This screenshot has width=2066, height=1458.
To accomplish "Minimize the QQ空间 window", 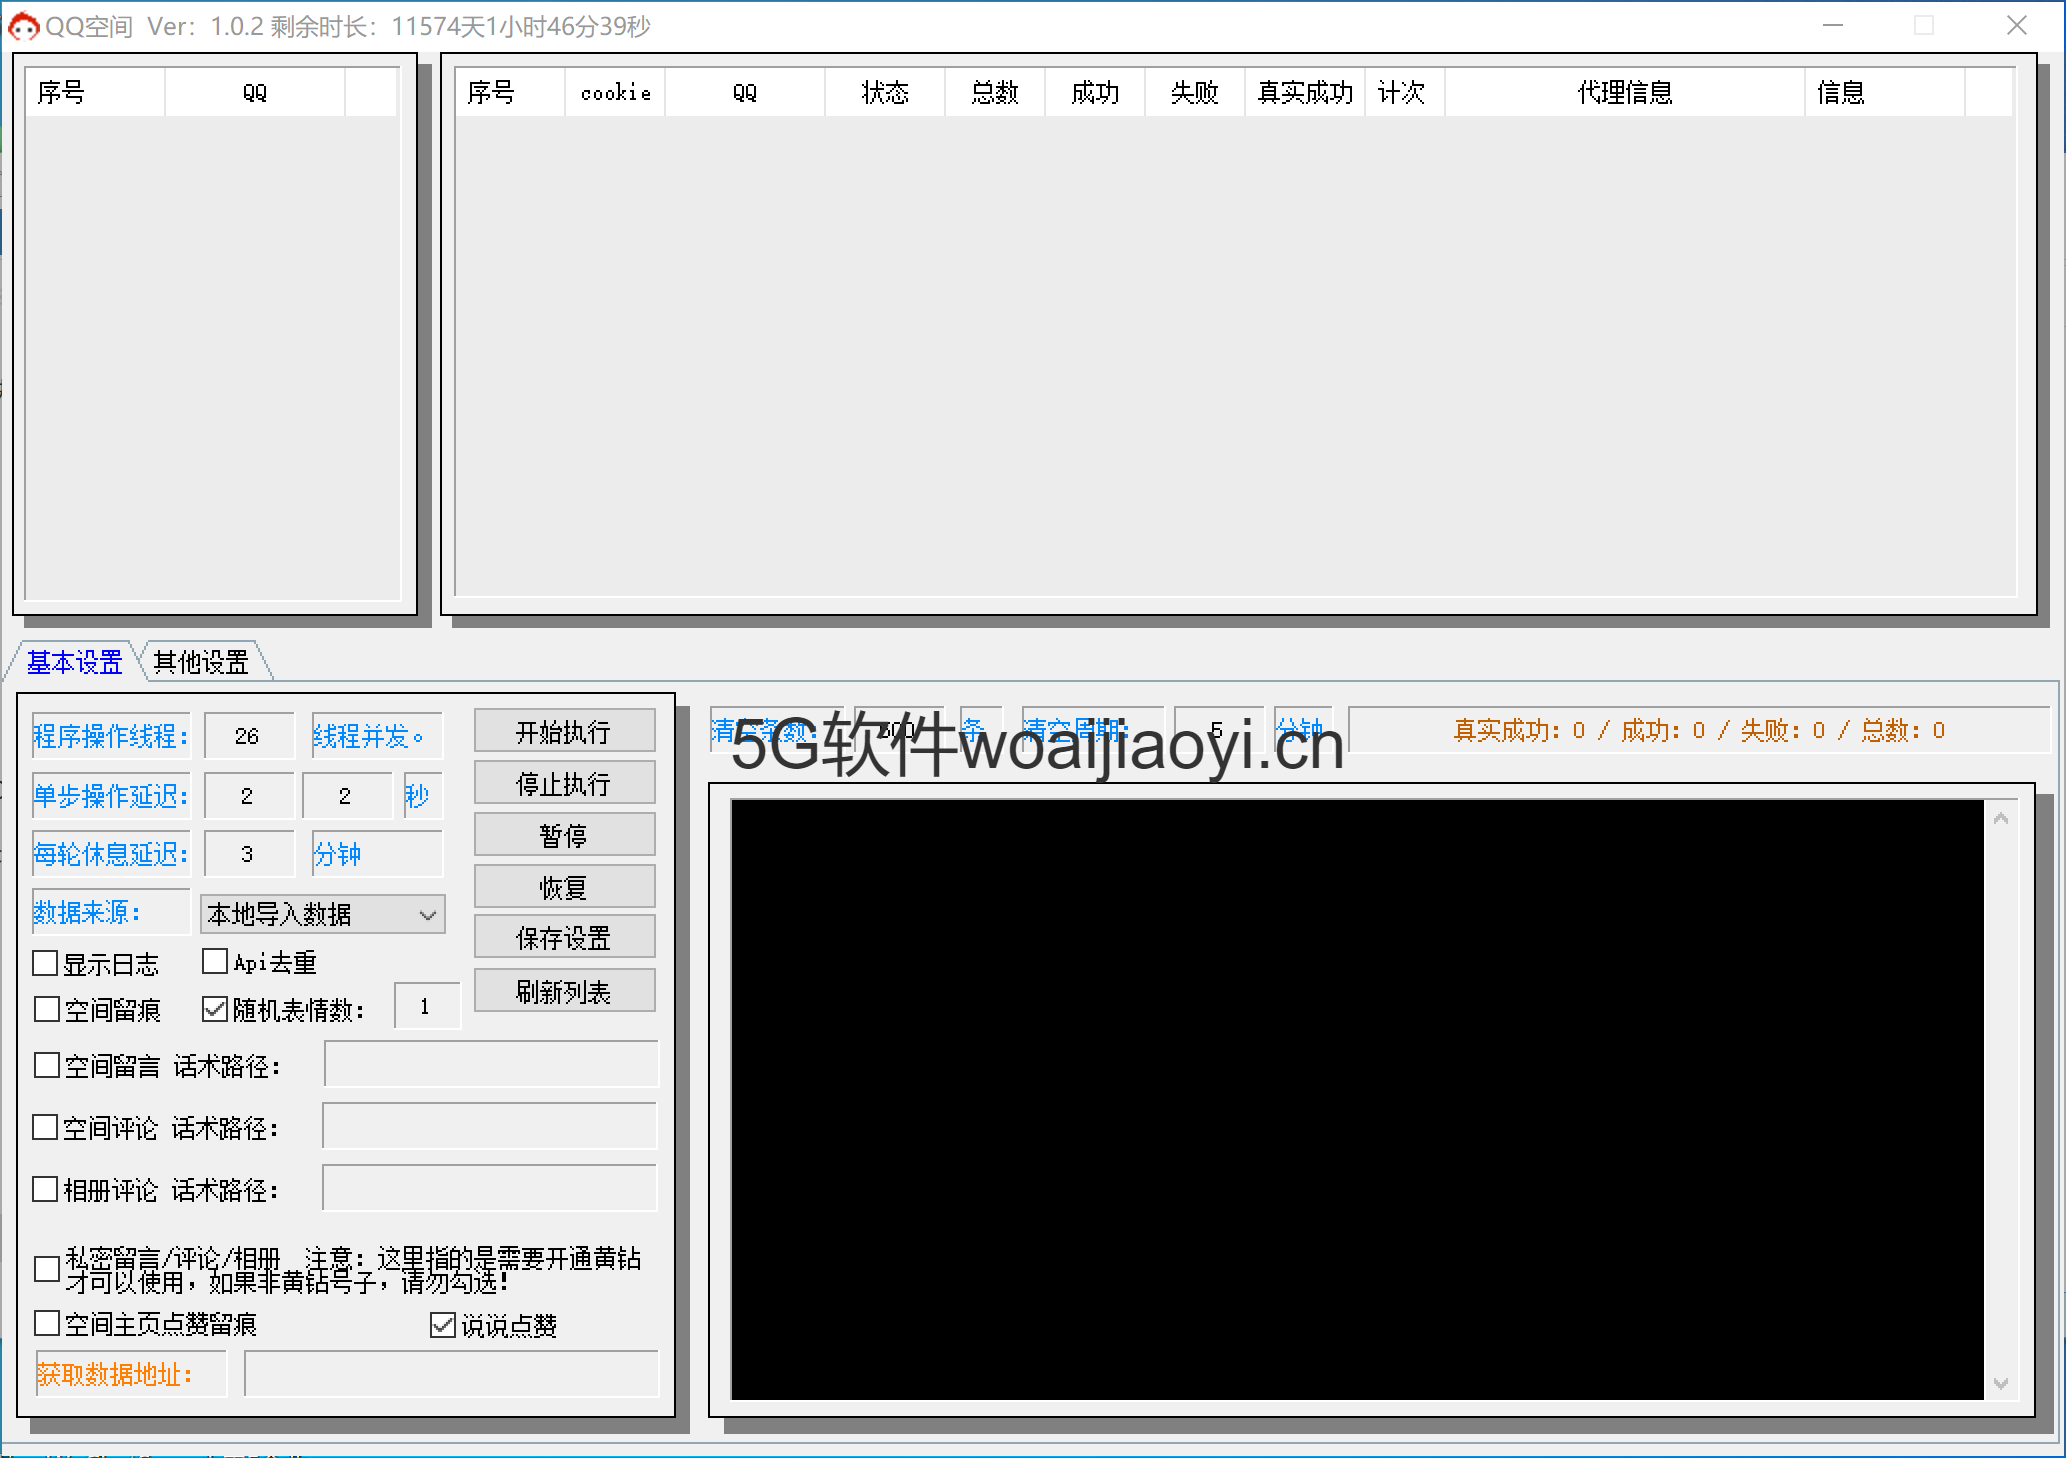I will click(1833, 26).
